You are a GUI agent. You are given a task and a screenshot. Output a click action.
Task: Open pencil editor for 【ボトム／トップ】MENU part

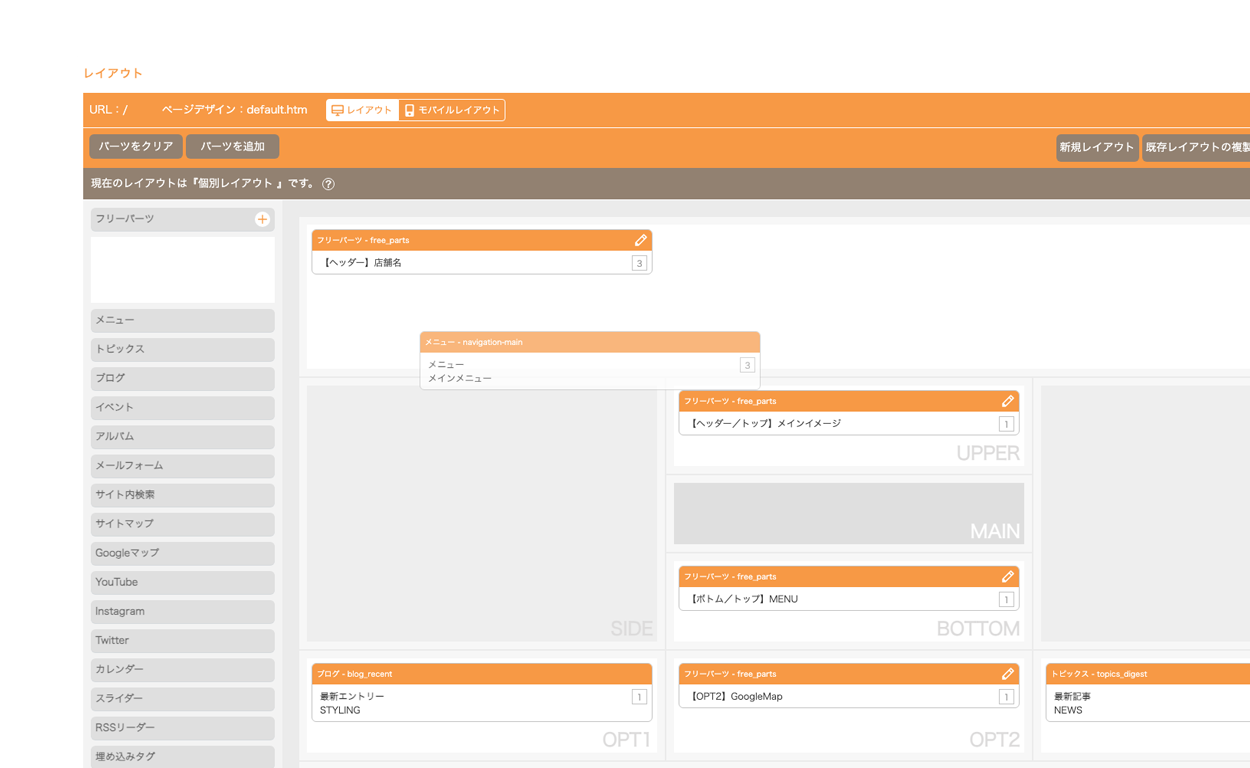[1007, 577]
